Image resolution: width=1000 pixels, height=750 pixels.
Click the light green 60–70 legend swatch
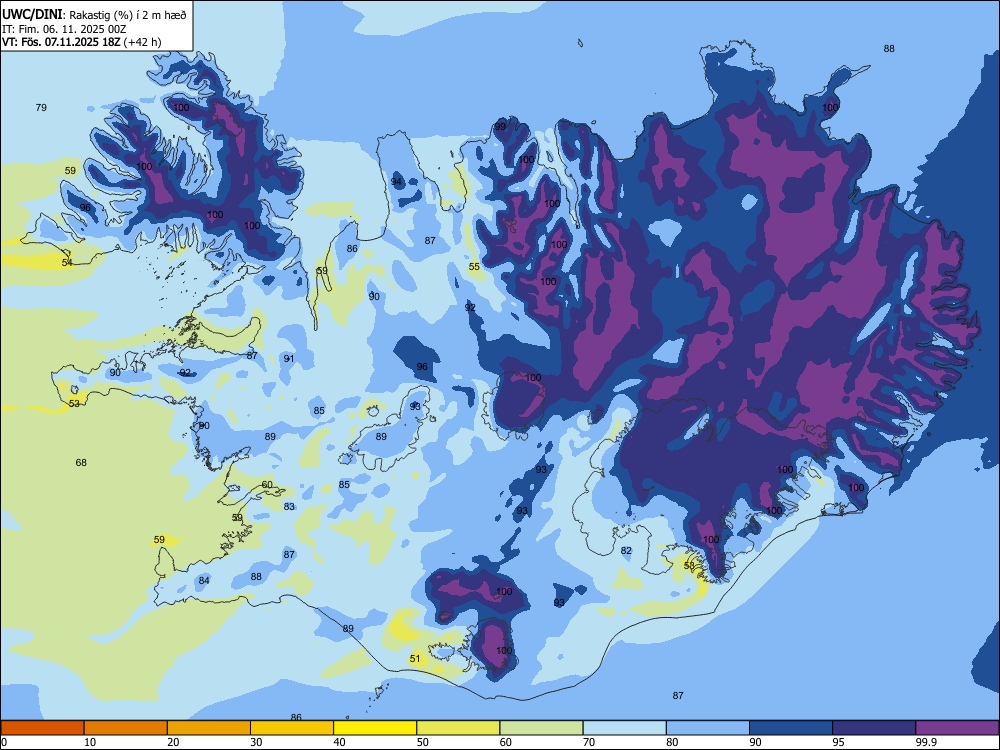coord(541,728)
